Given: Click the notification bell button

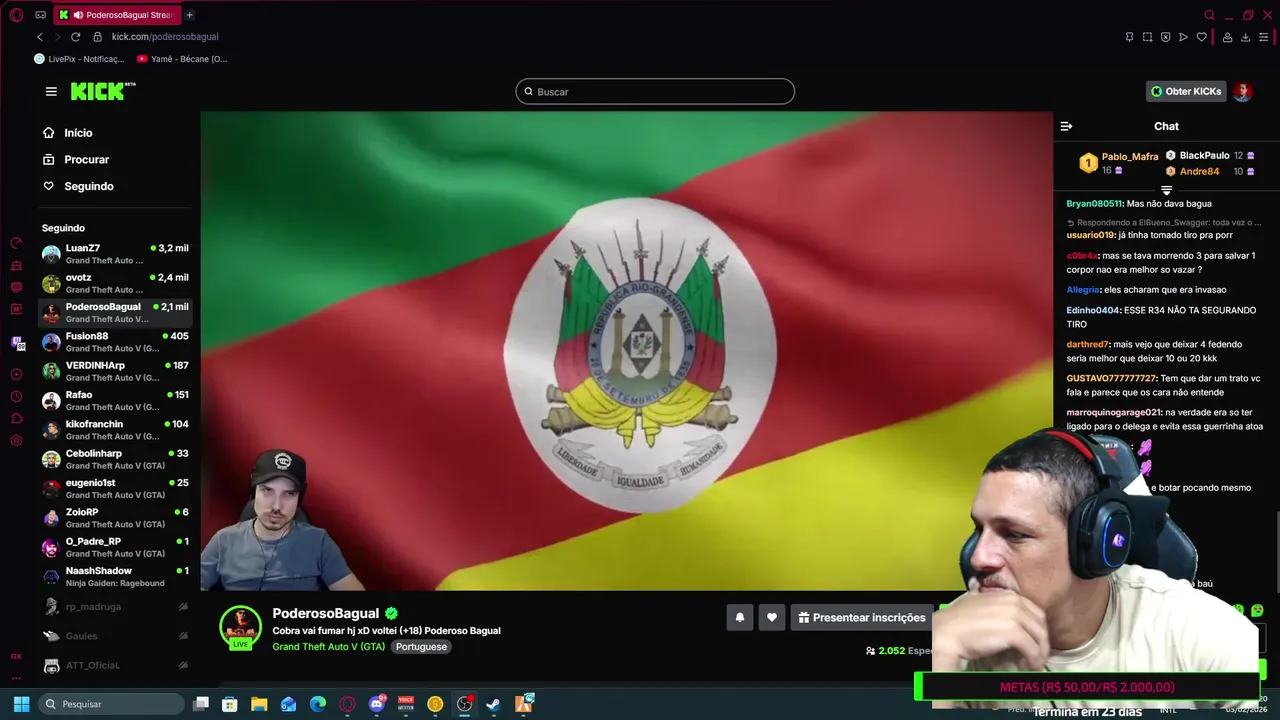Looking at the screenshot, I should [739, 618].
